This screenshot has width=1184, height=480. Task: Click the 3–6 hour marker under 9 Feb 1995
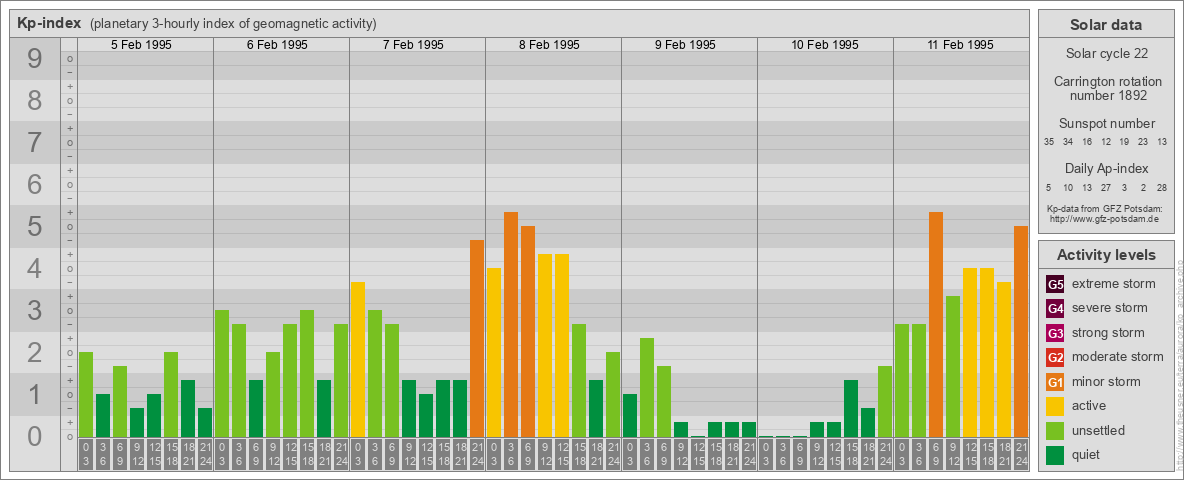[647, 454]
